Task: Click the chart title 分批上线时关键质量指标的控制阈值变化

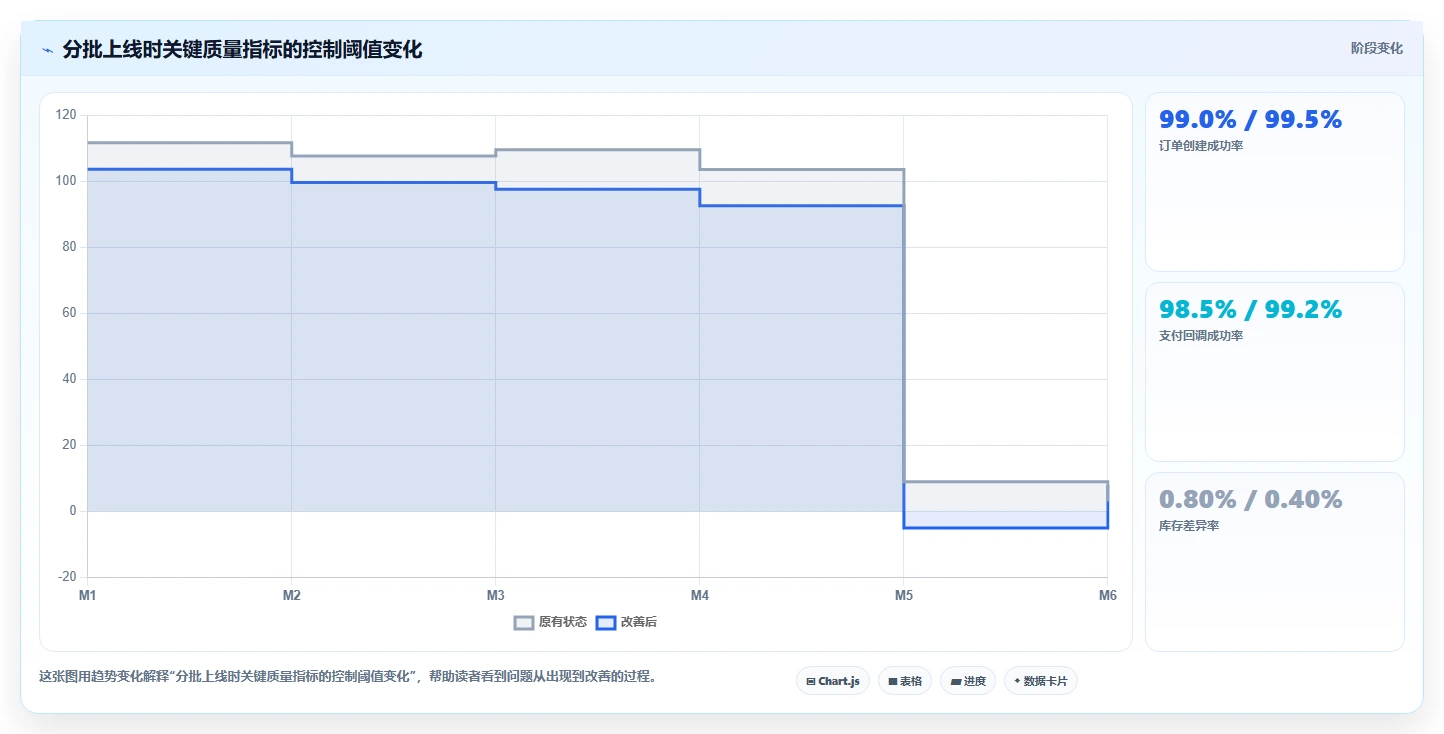Action: (242, 50)
